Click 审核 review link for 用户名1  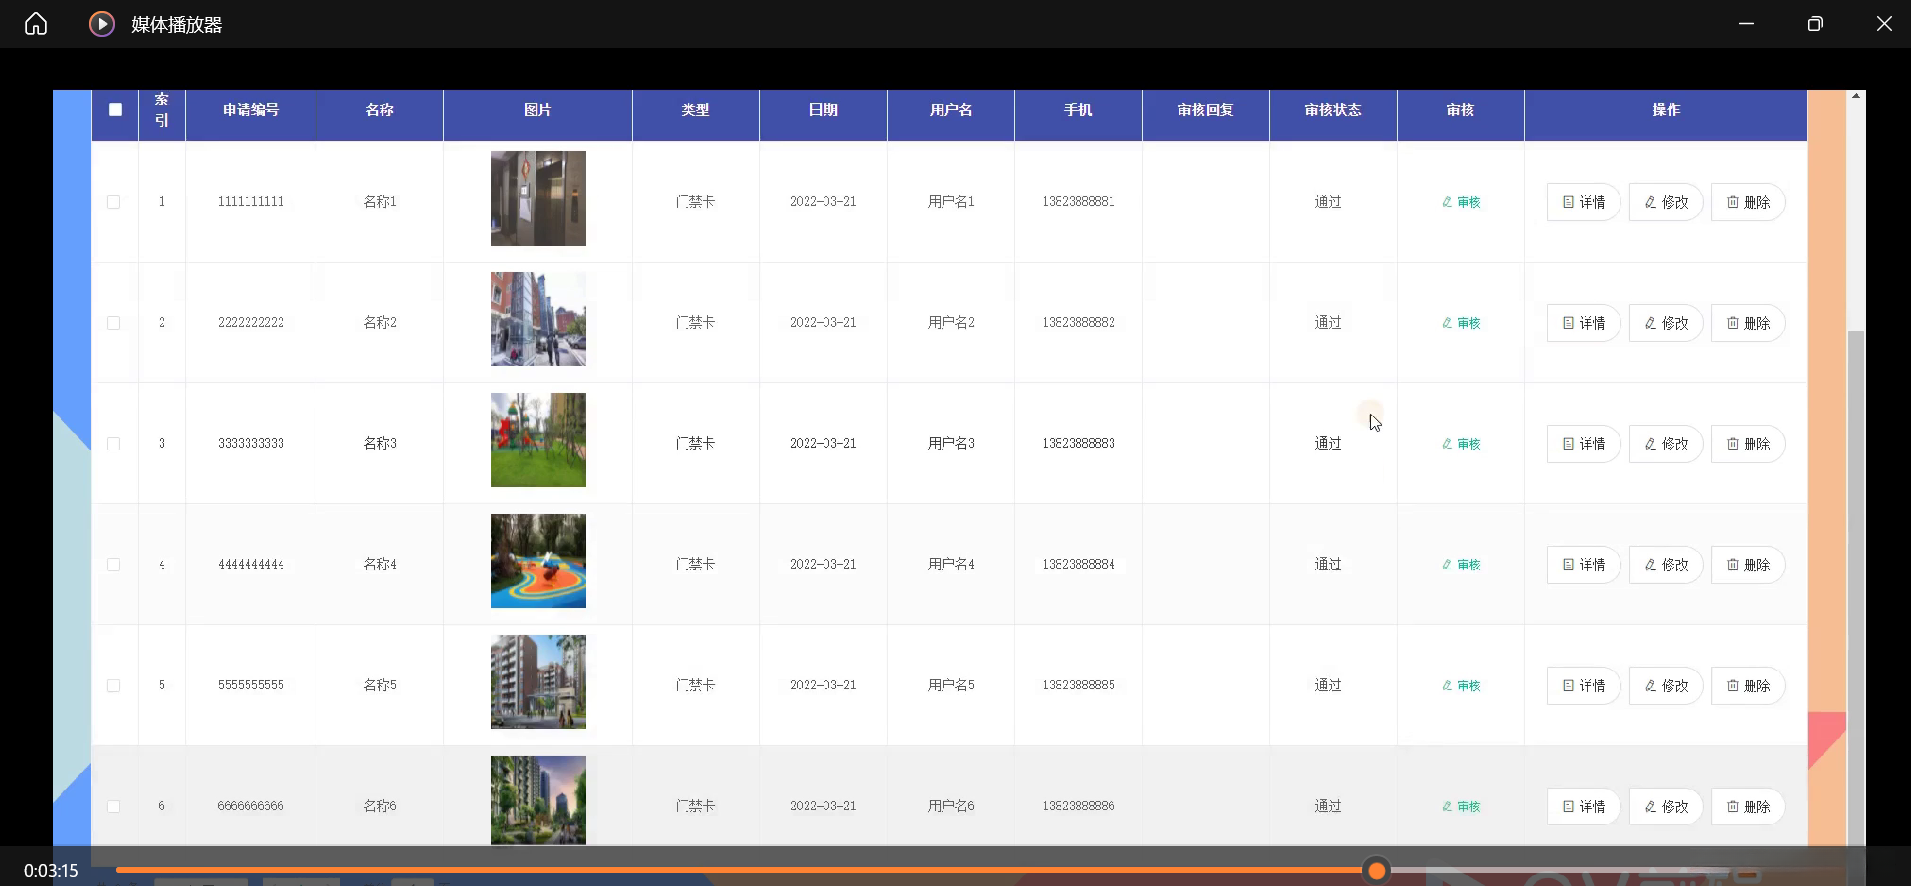[1461, 202]
